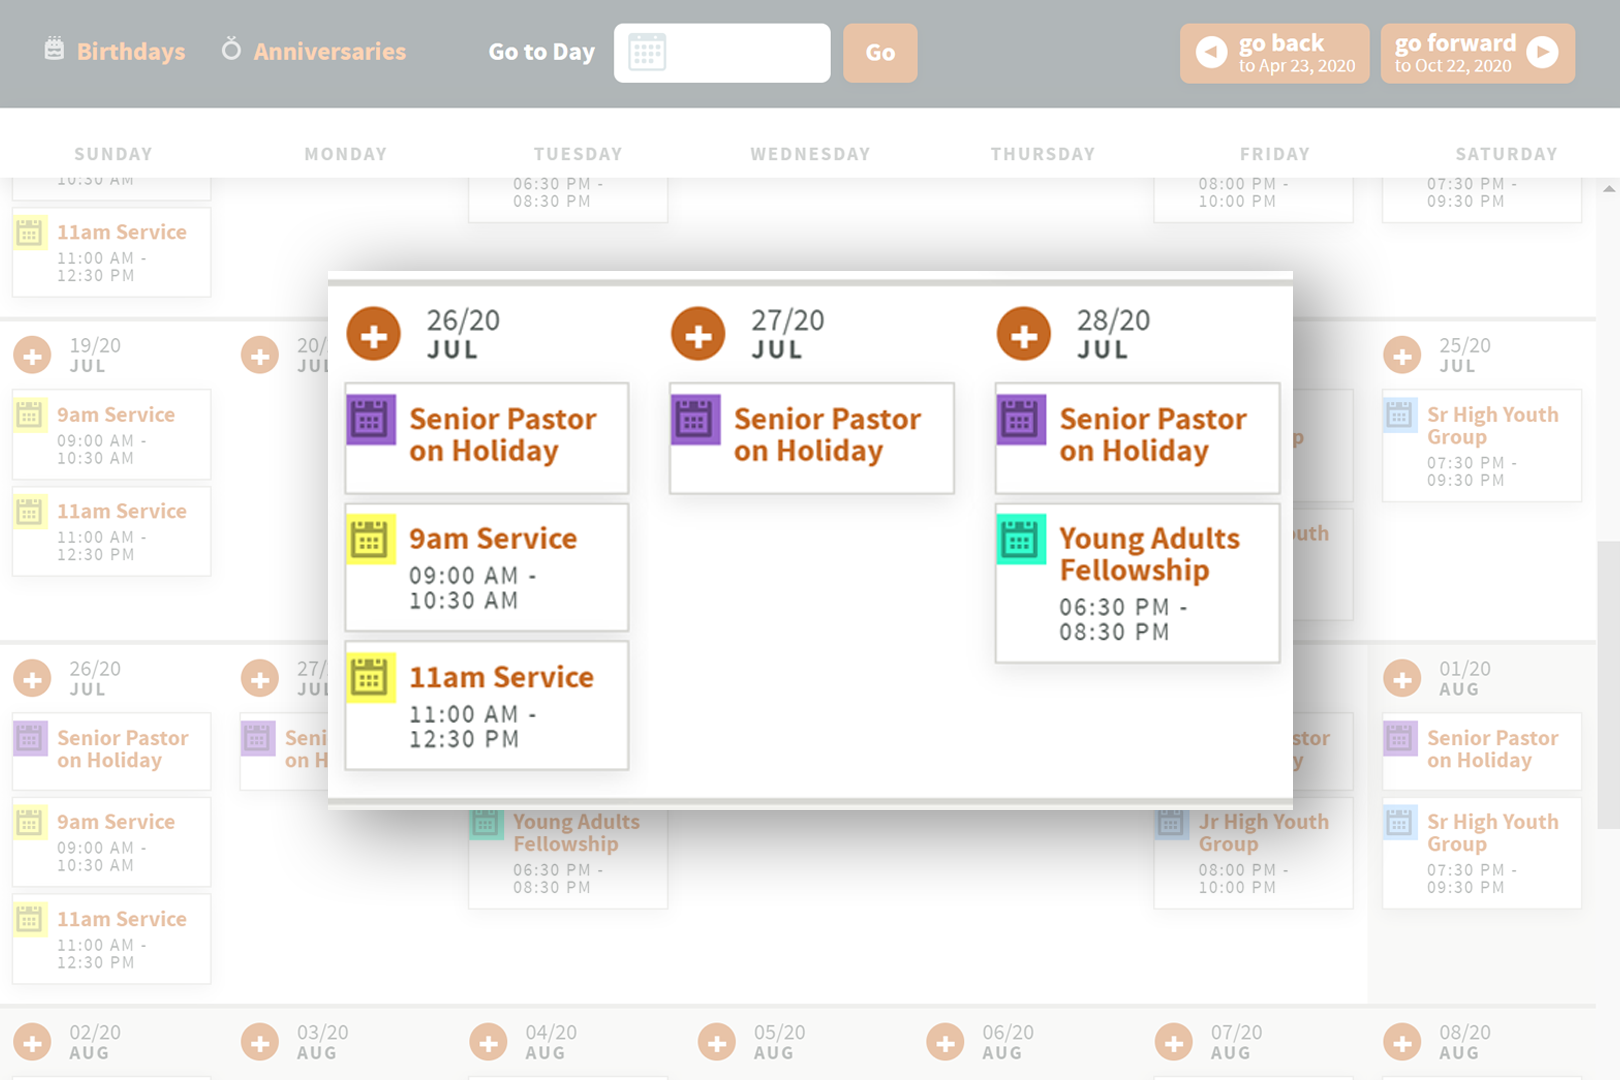Click the blue calendar icon on Sr High Youth Group
This screenshot has height=1080, width=1620.
point(1399,413)
